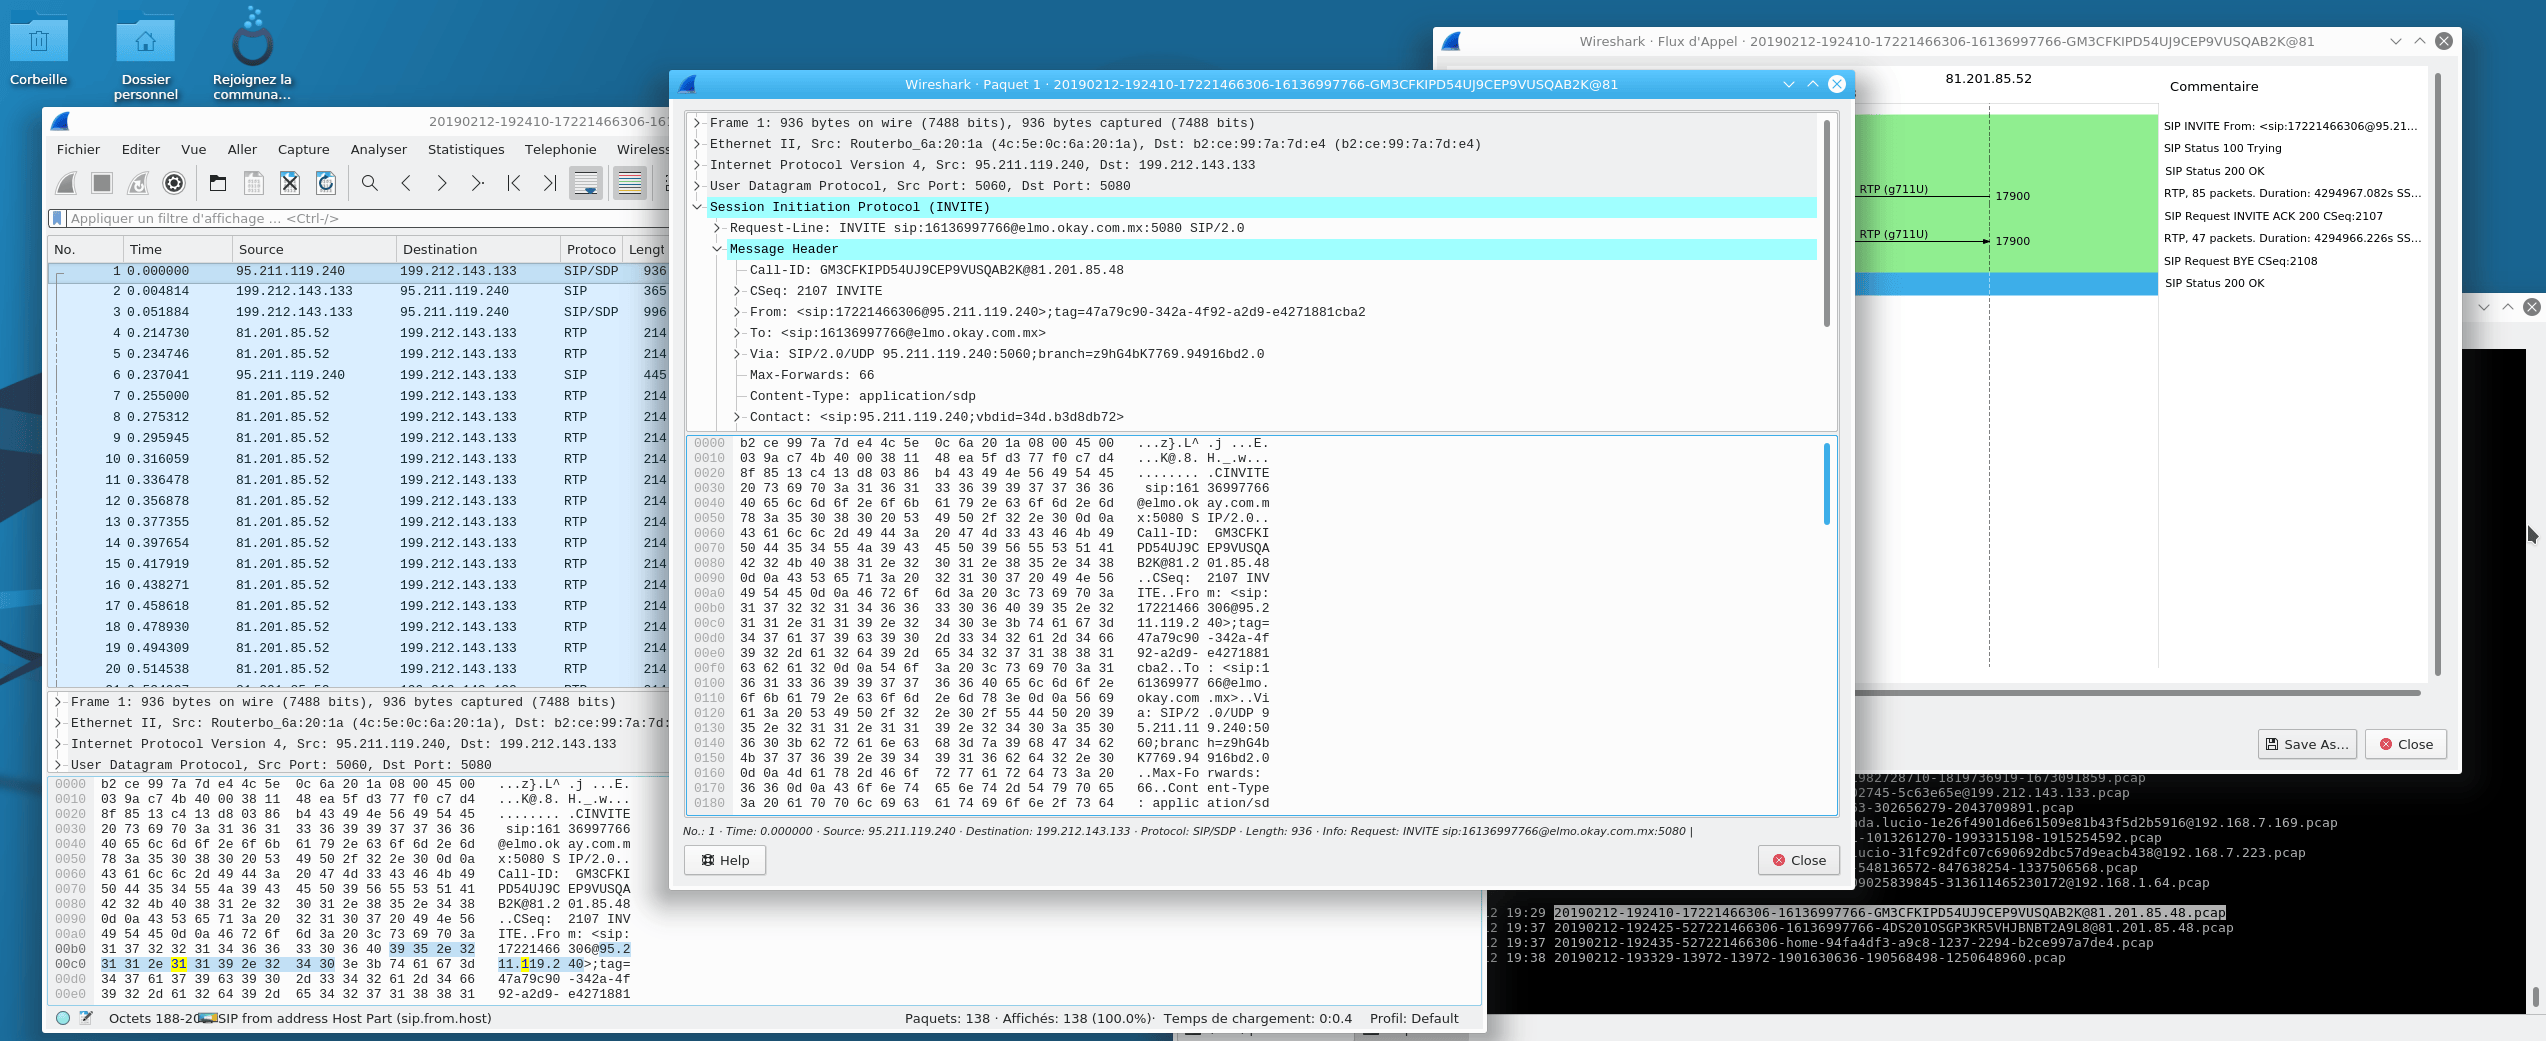Toggle auto-scroll to the last packet
Image resolution: width=2546 pixels, height=1041 pixels.
pyautogui.click(x=586, y=183)
